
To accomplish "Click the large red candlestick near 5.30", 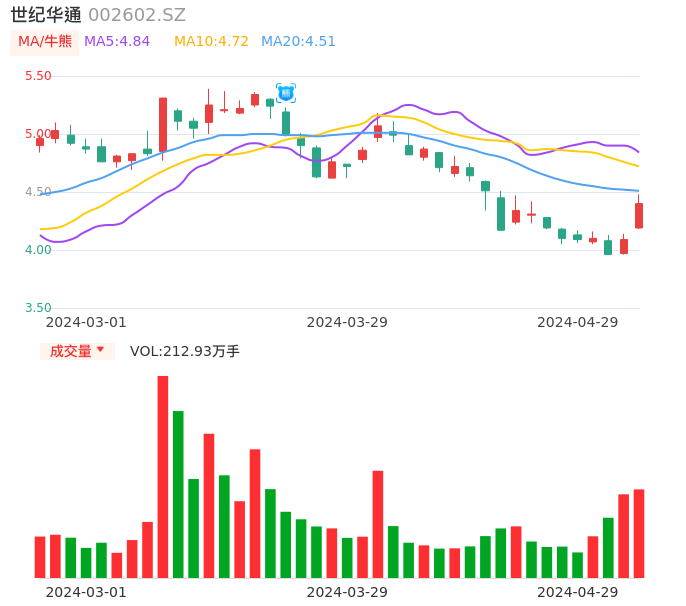I will [x=163, y=124].
